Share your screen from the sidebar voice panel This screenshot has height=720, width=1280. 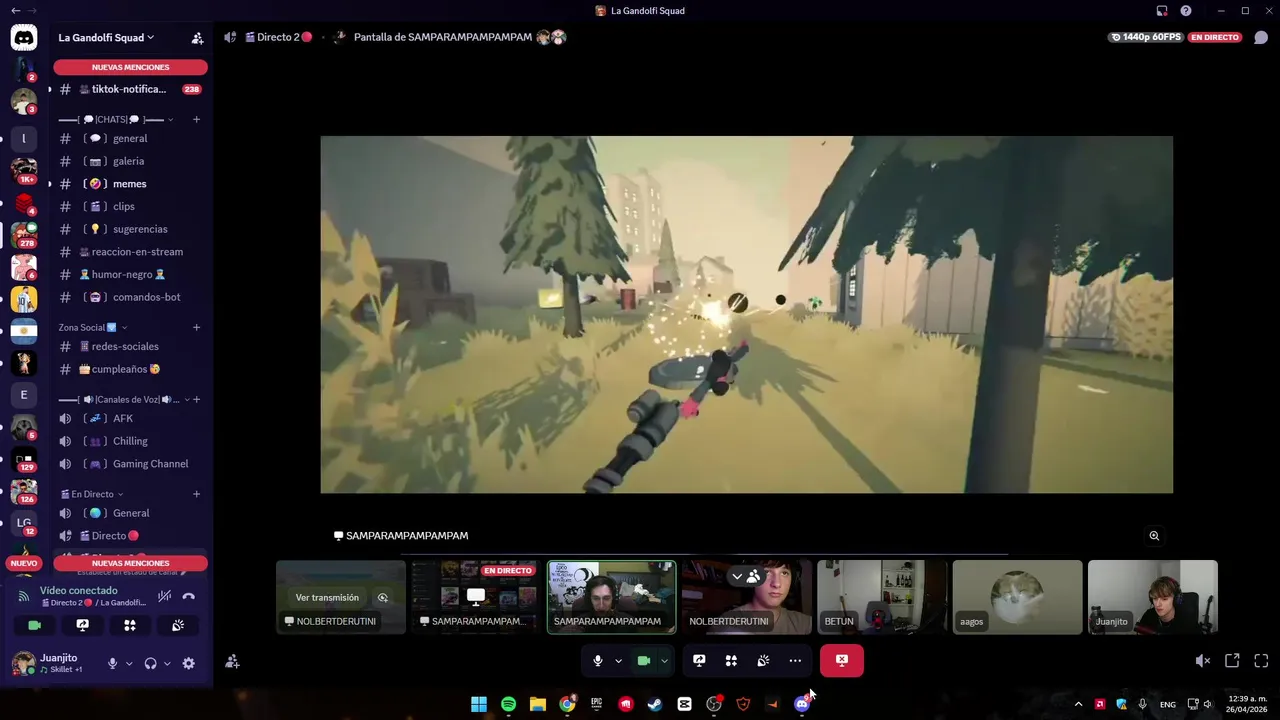[82, 625]
